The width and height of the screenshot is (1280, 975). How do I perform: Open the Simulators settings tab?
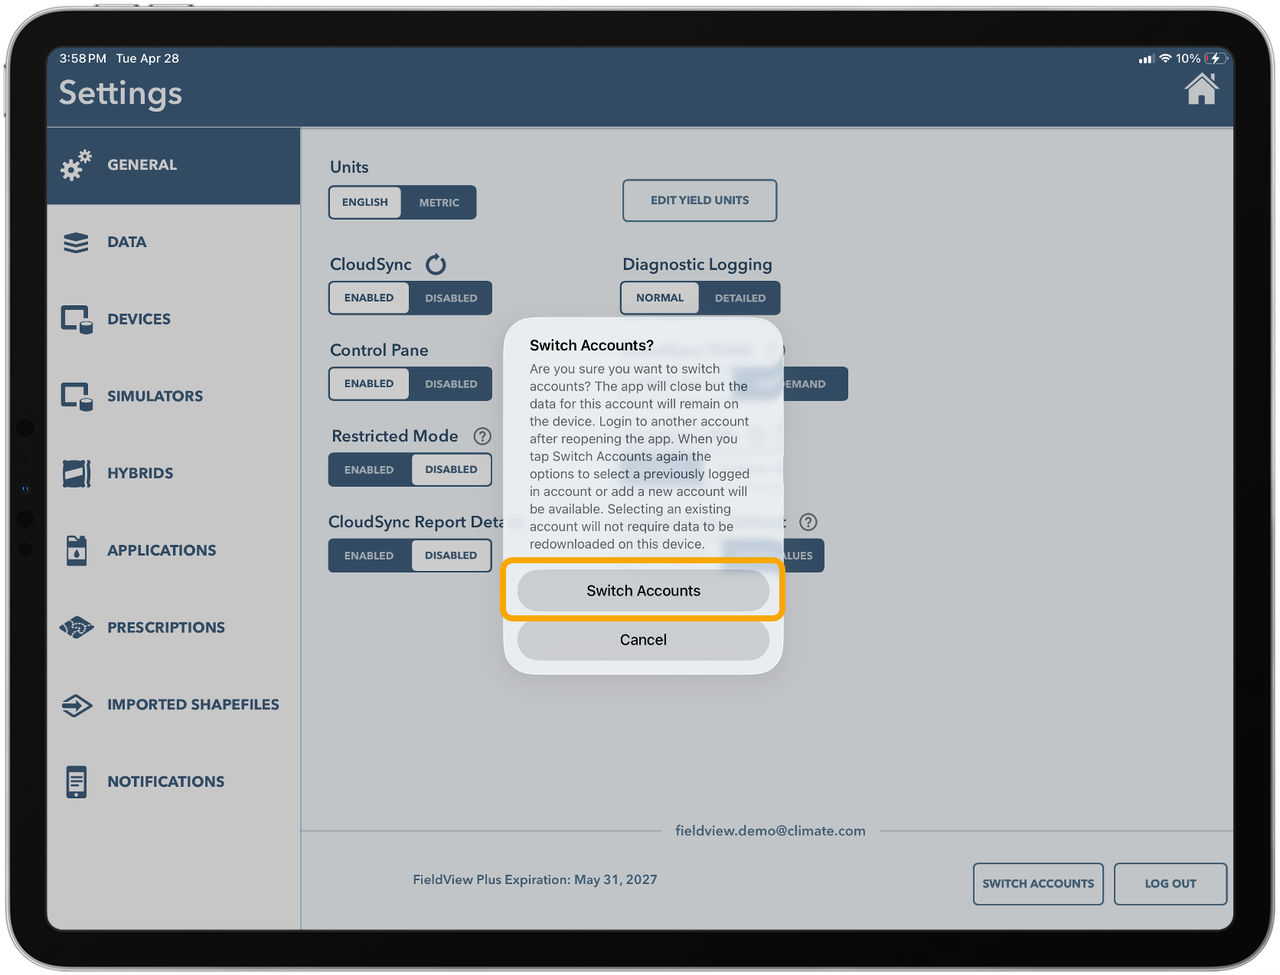pyautogui.click(x=173, y=396)
